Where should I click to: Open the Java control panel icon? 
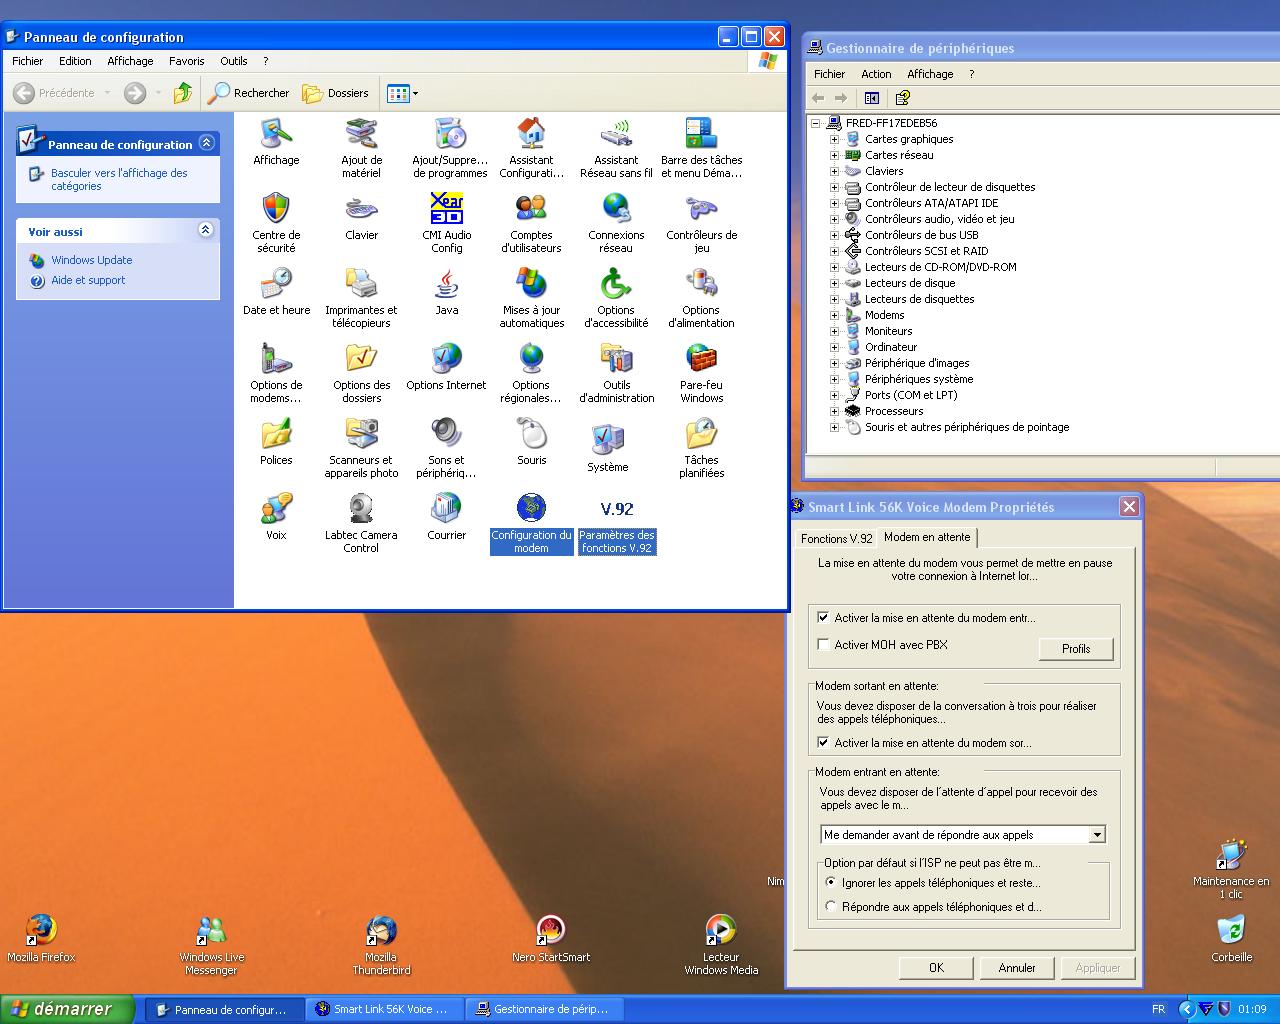click(x=446, y=284)
